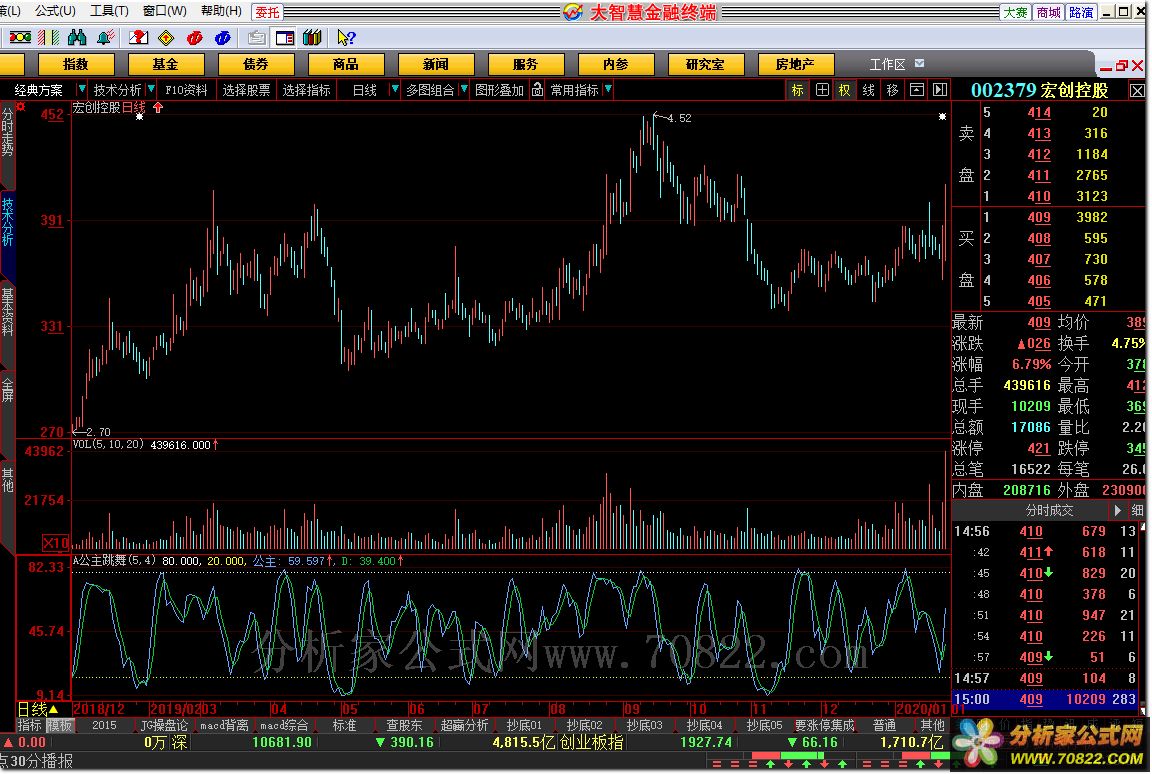Click the 图形叠加 button

pos(500,90)
